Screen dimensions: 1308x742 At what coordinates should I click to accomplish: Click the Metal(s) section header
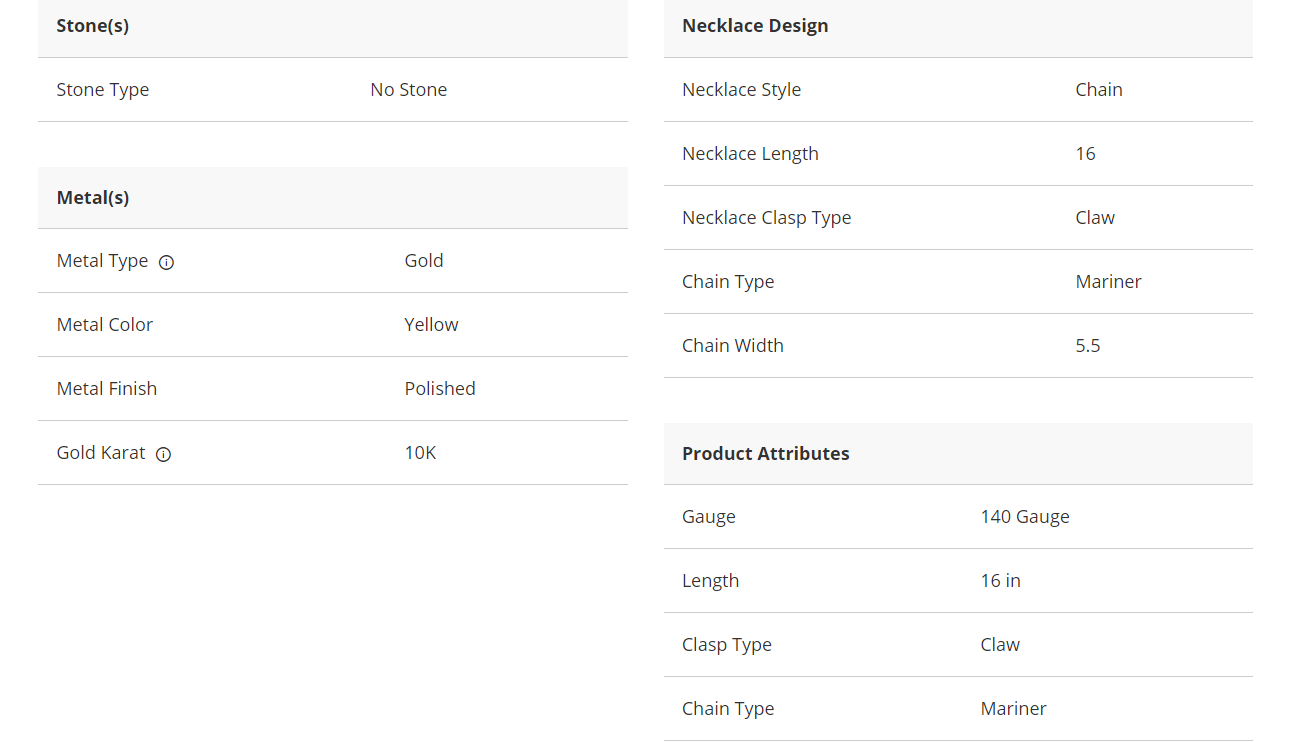(x=333, y=198)
